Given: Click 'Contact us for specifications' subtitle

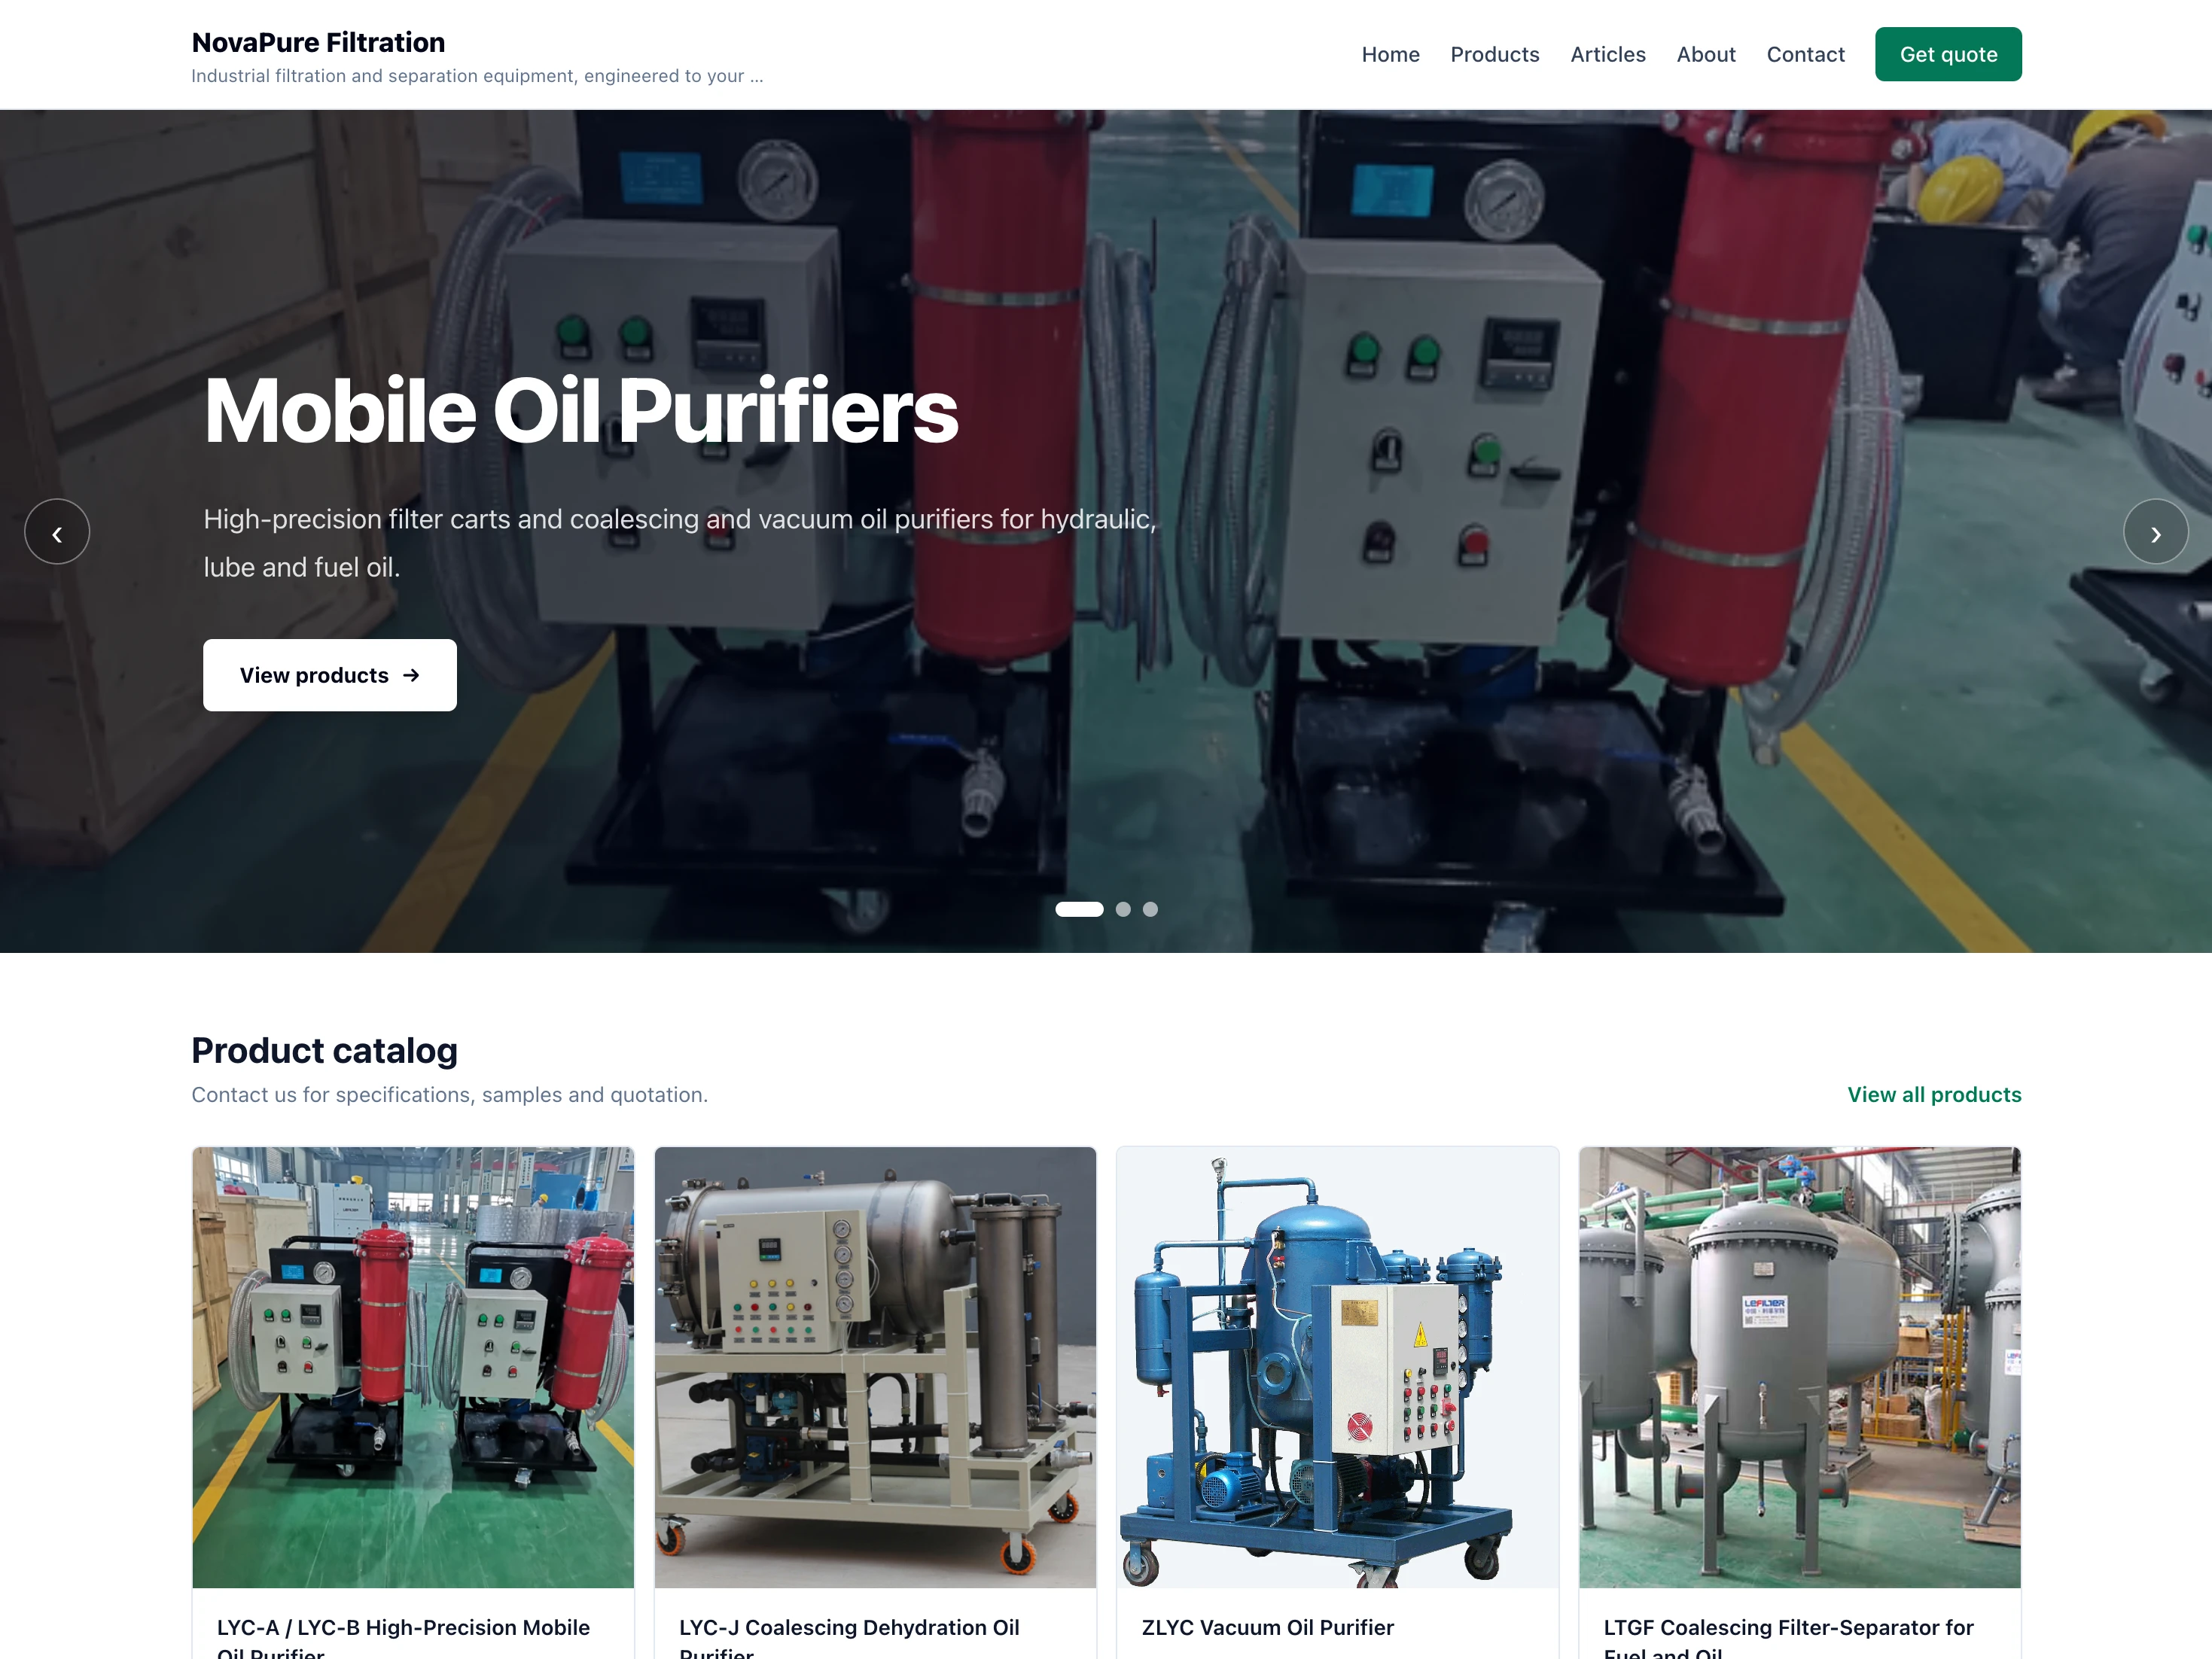Looking at the screenshot, I should (x=449, y=1094).
